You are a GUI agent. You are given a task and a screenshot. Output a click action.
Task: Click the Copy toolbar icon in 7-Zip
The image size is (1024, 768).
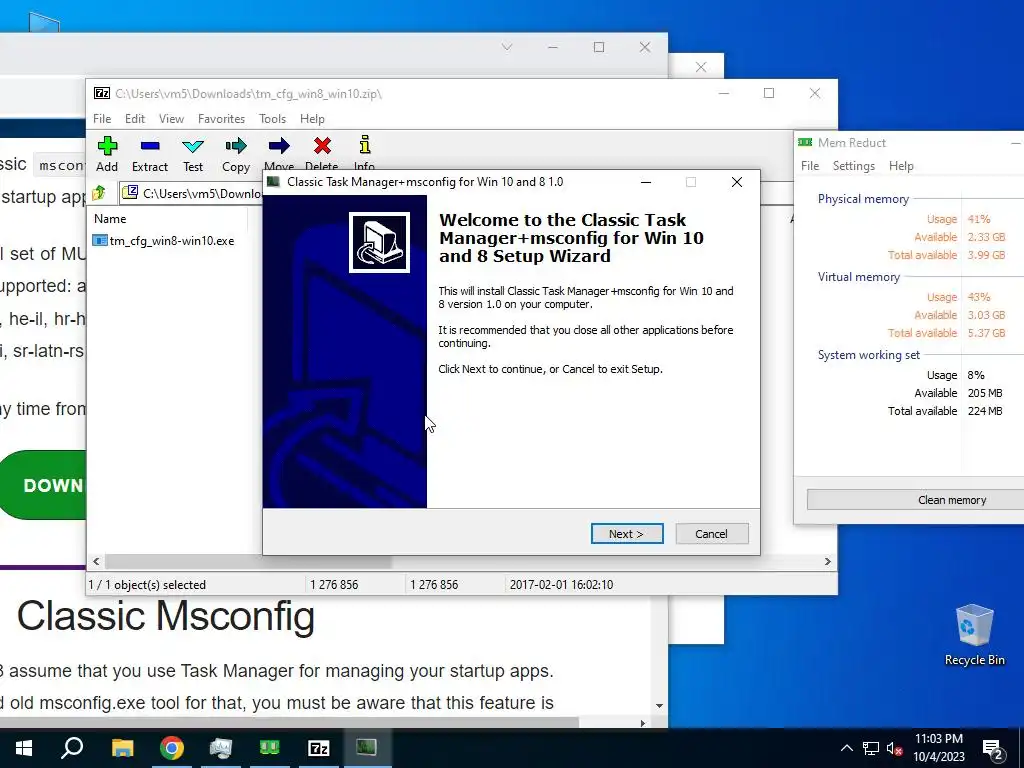click(236, 154)
